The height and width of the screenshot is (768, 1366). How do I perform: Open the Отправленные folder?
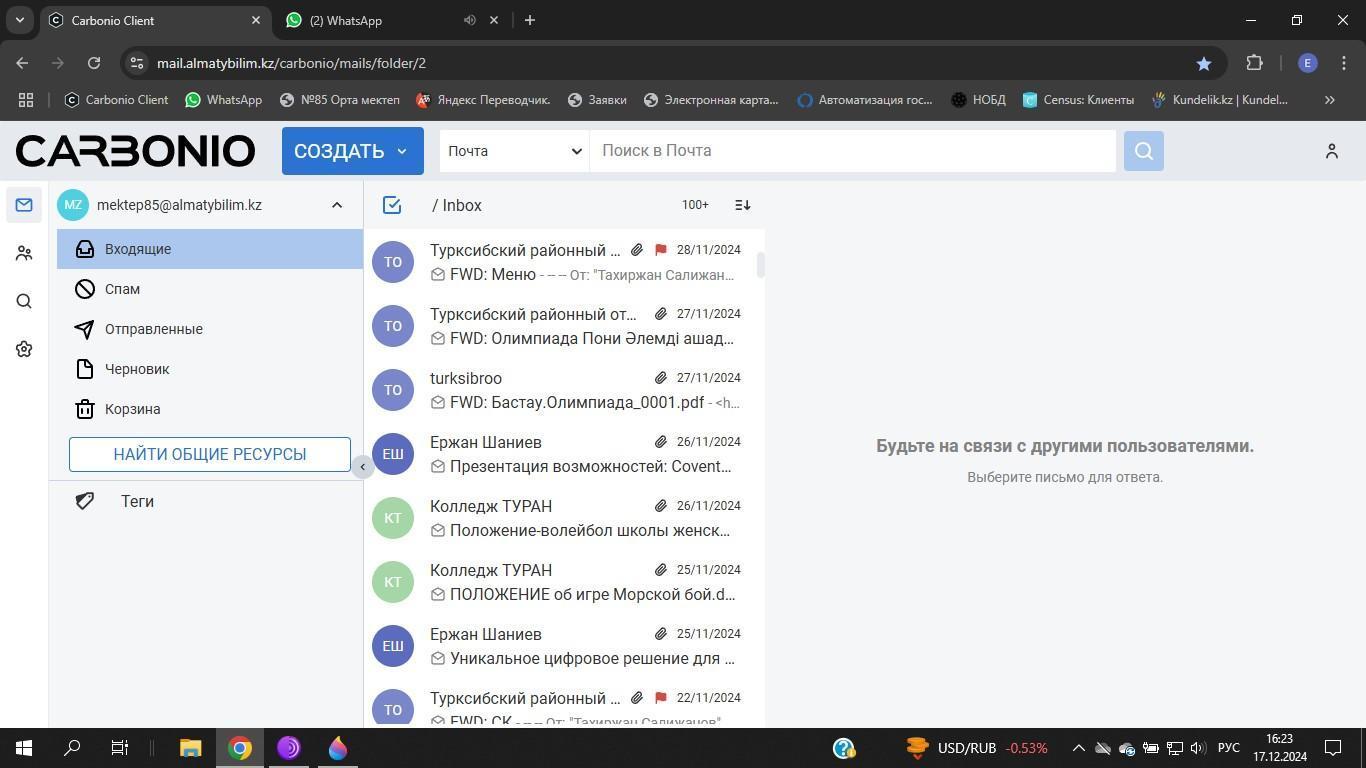153,329
